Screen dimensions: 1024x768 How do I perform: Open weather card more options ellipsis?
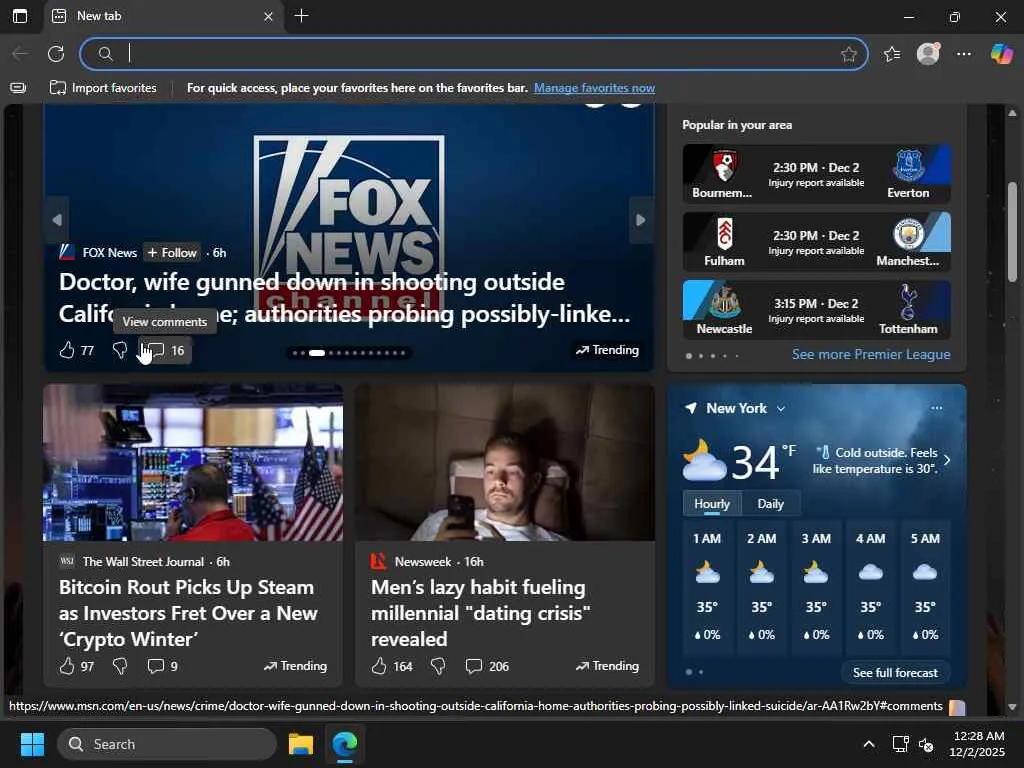936,408
